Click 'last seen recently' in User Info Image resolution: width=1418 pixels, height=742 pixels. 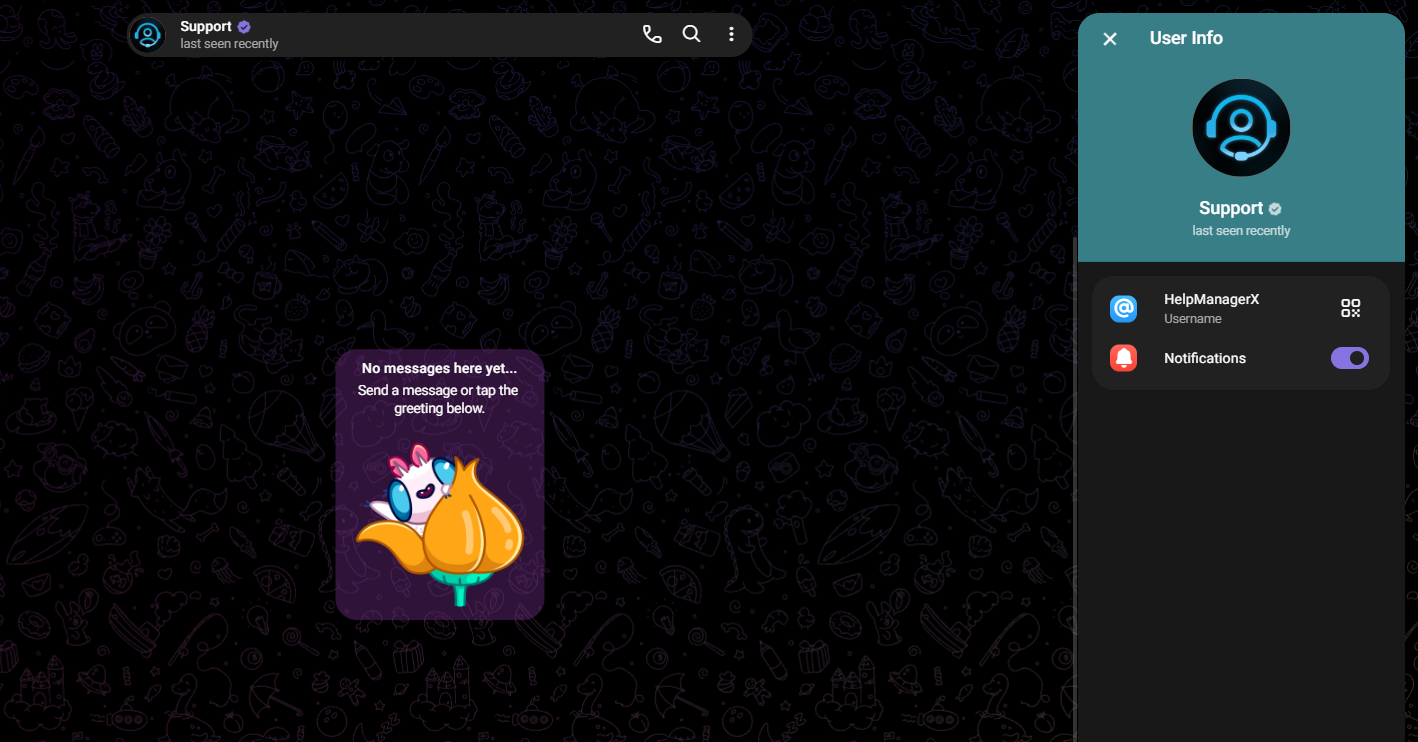pyautogui.click(x=1241, y=231)
